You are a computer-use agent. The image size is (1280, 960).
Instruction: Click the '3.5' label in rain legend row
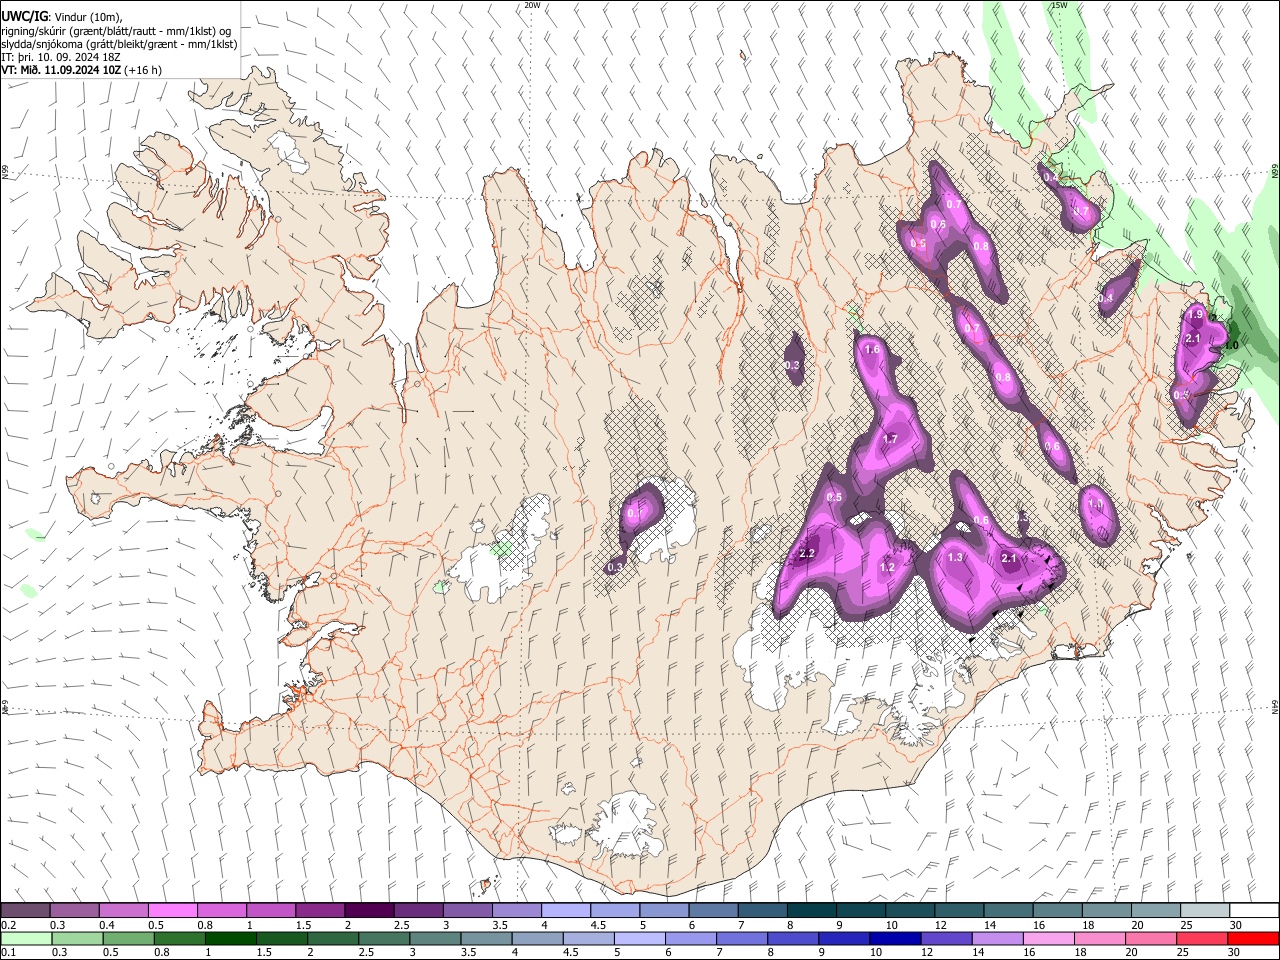click(x=468, y=953)
